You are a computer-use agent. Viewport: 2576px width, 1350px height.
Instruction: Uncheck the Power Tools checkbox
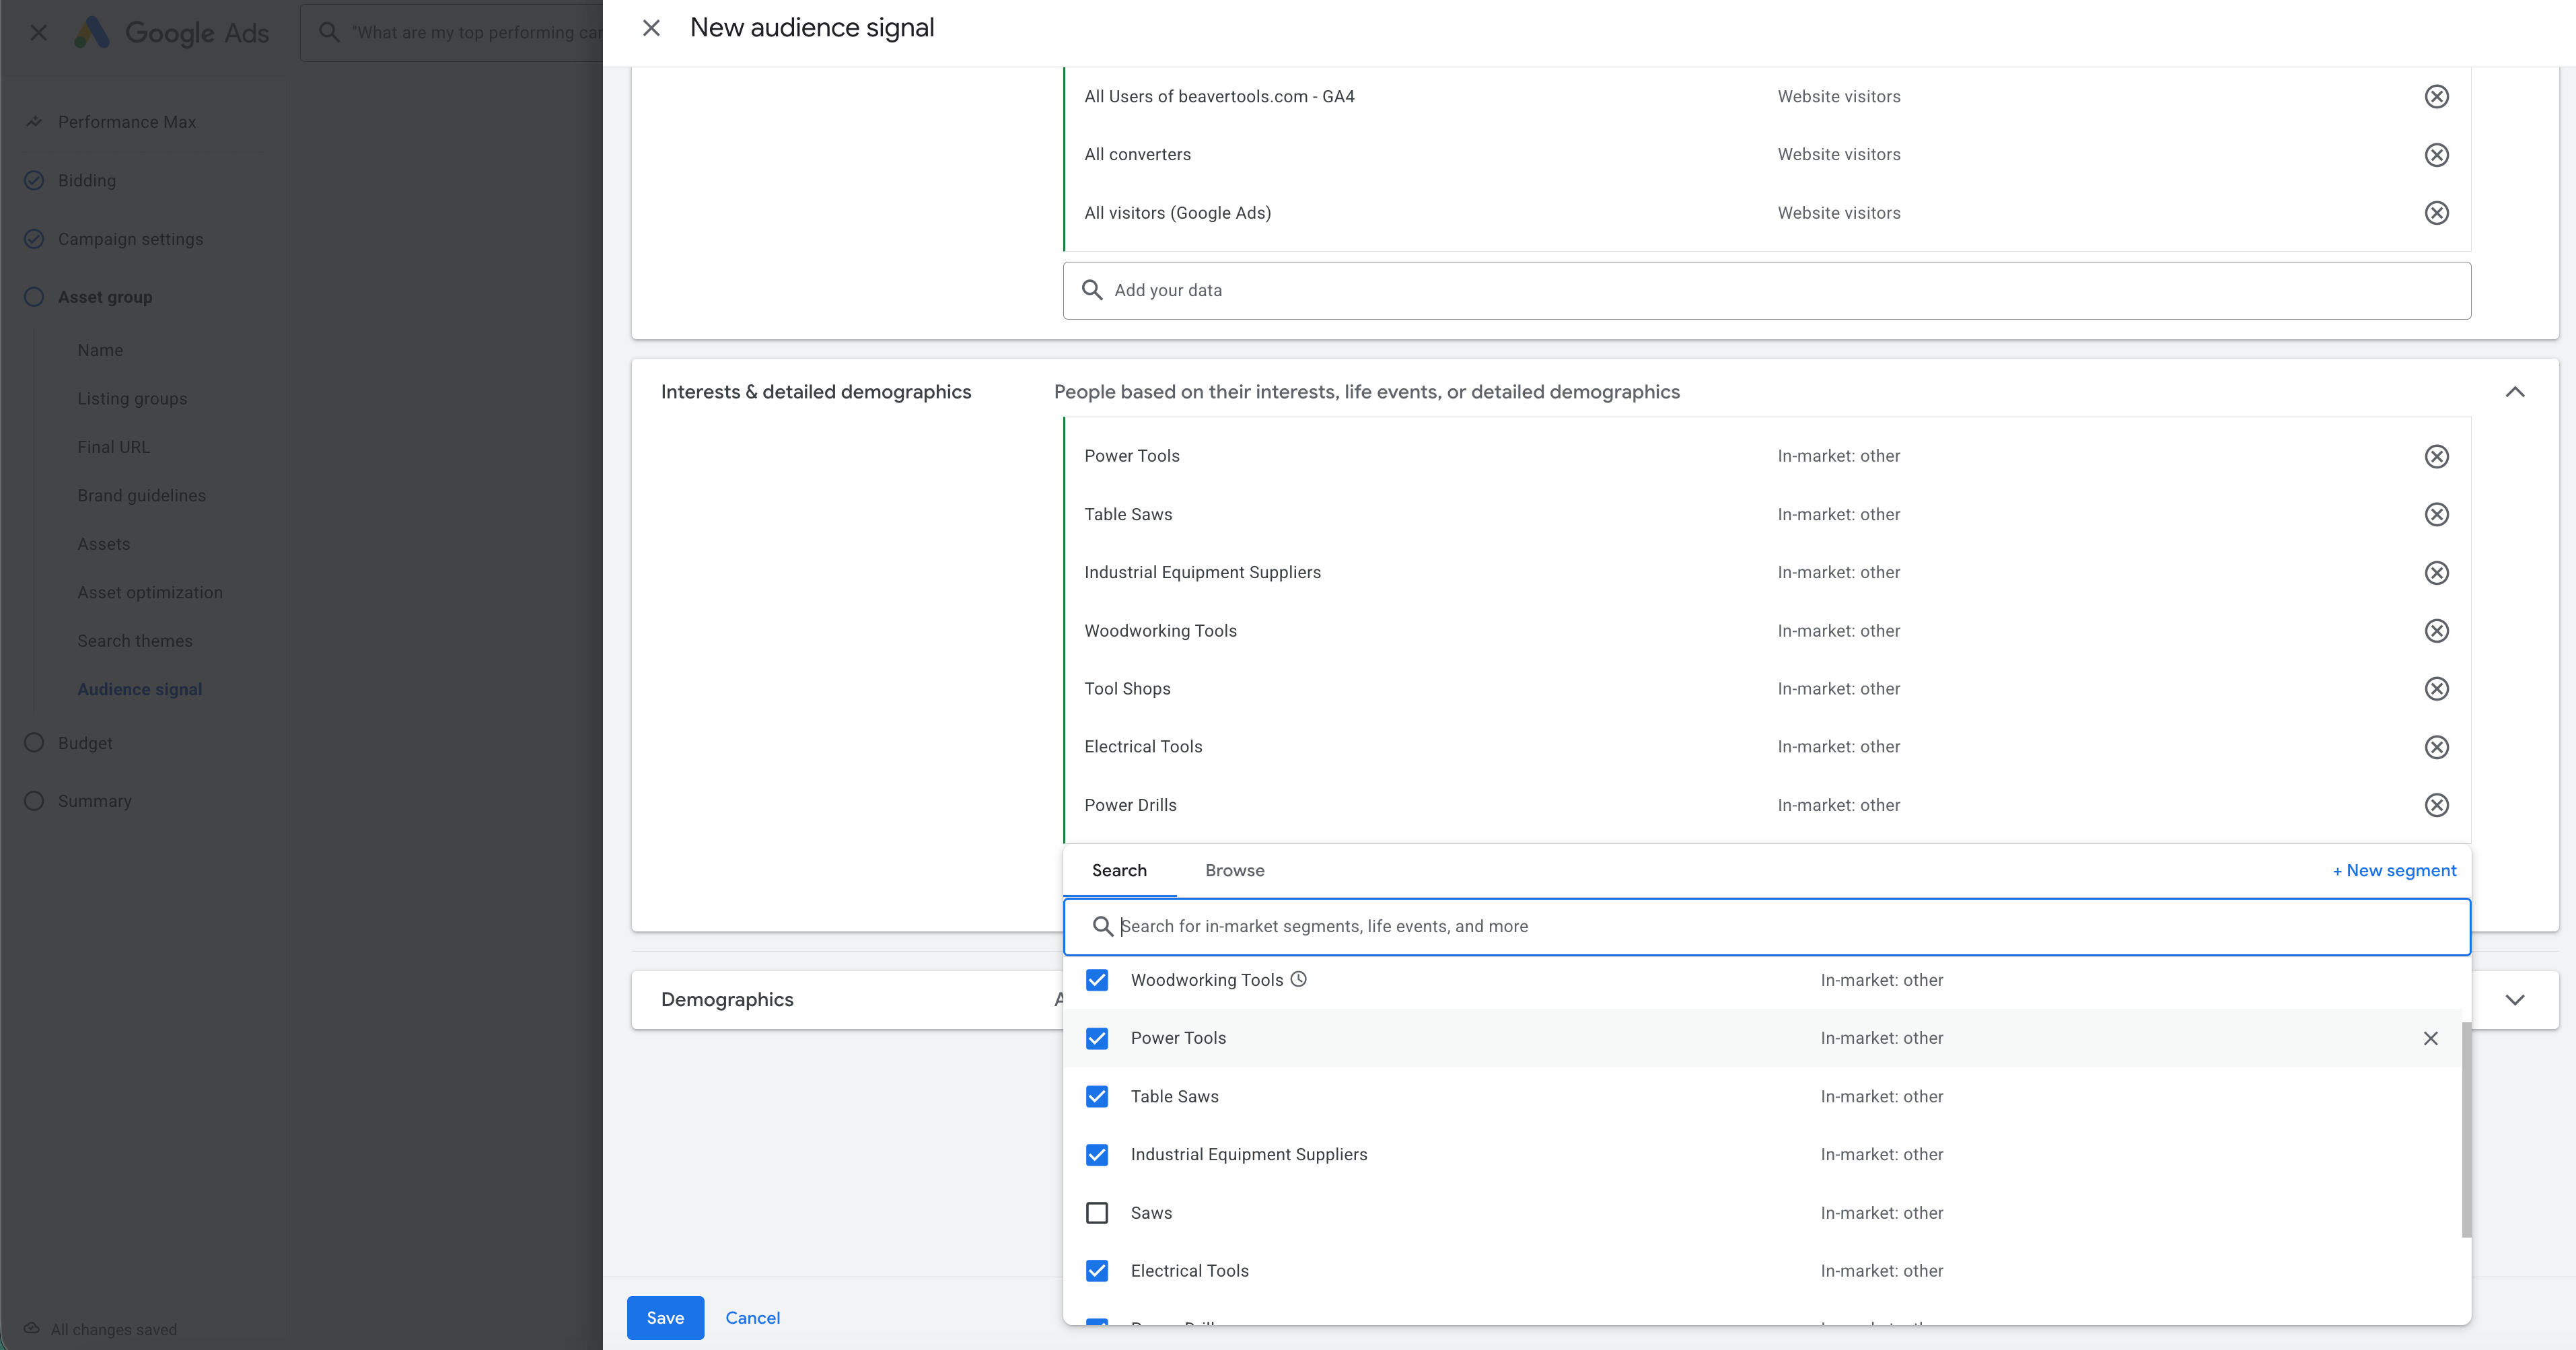pyautogui.click(x=1097, y=1038)
